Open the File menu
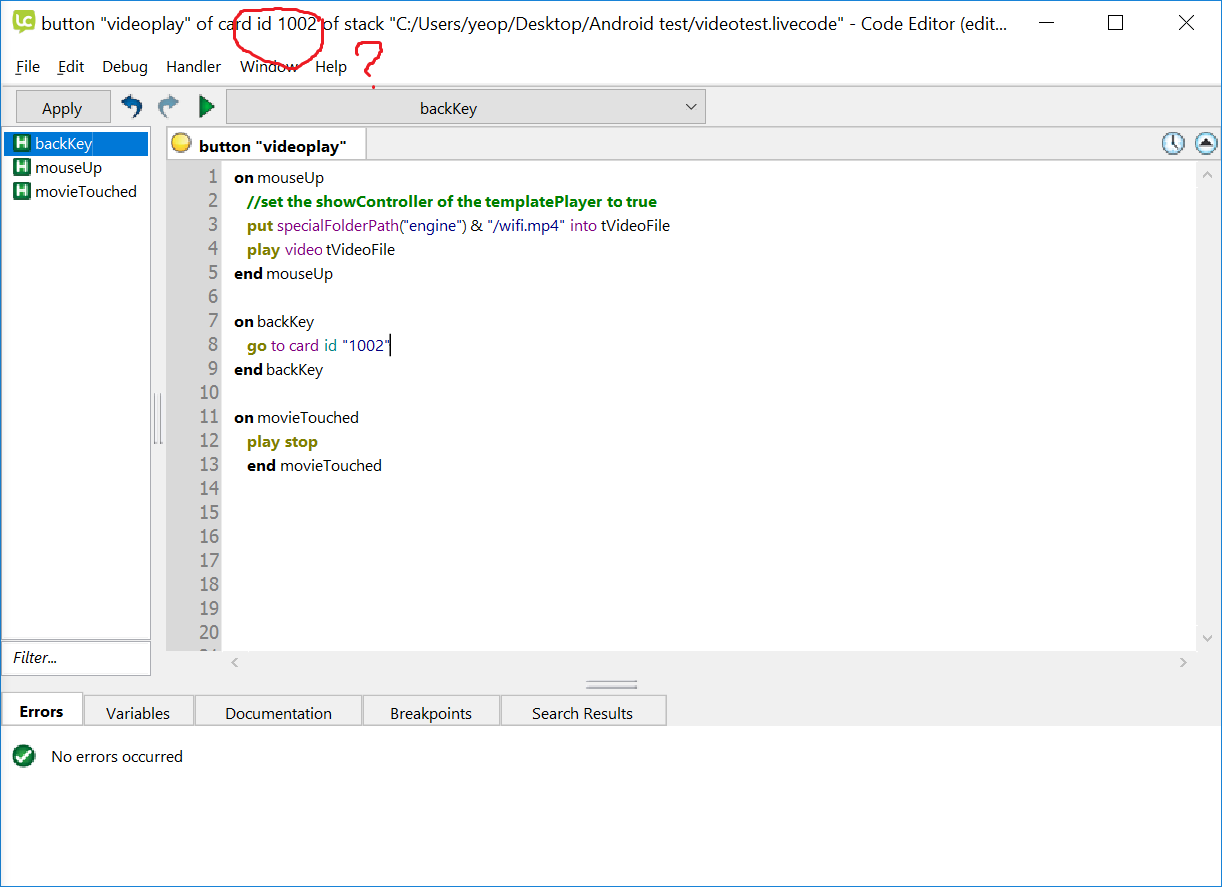 (x=28, y=66)
